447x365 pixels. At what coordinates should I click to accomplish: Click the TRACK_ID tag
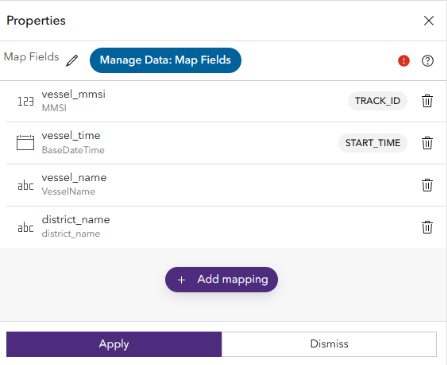pyautogui.click(x=377, y=101)
